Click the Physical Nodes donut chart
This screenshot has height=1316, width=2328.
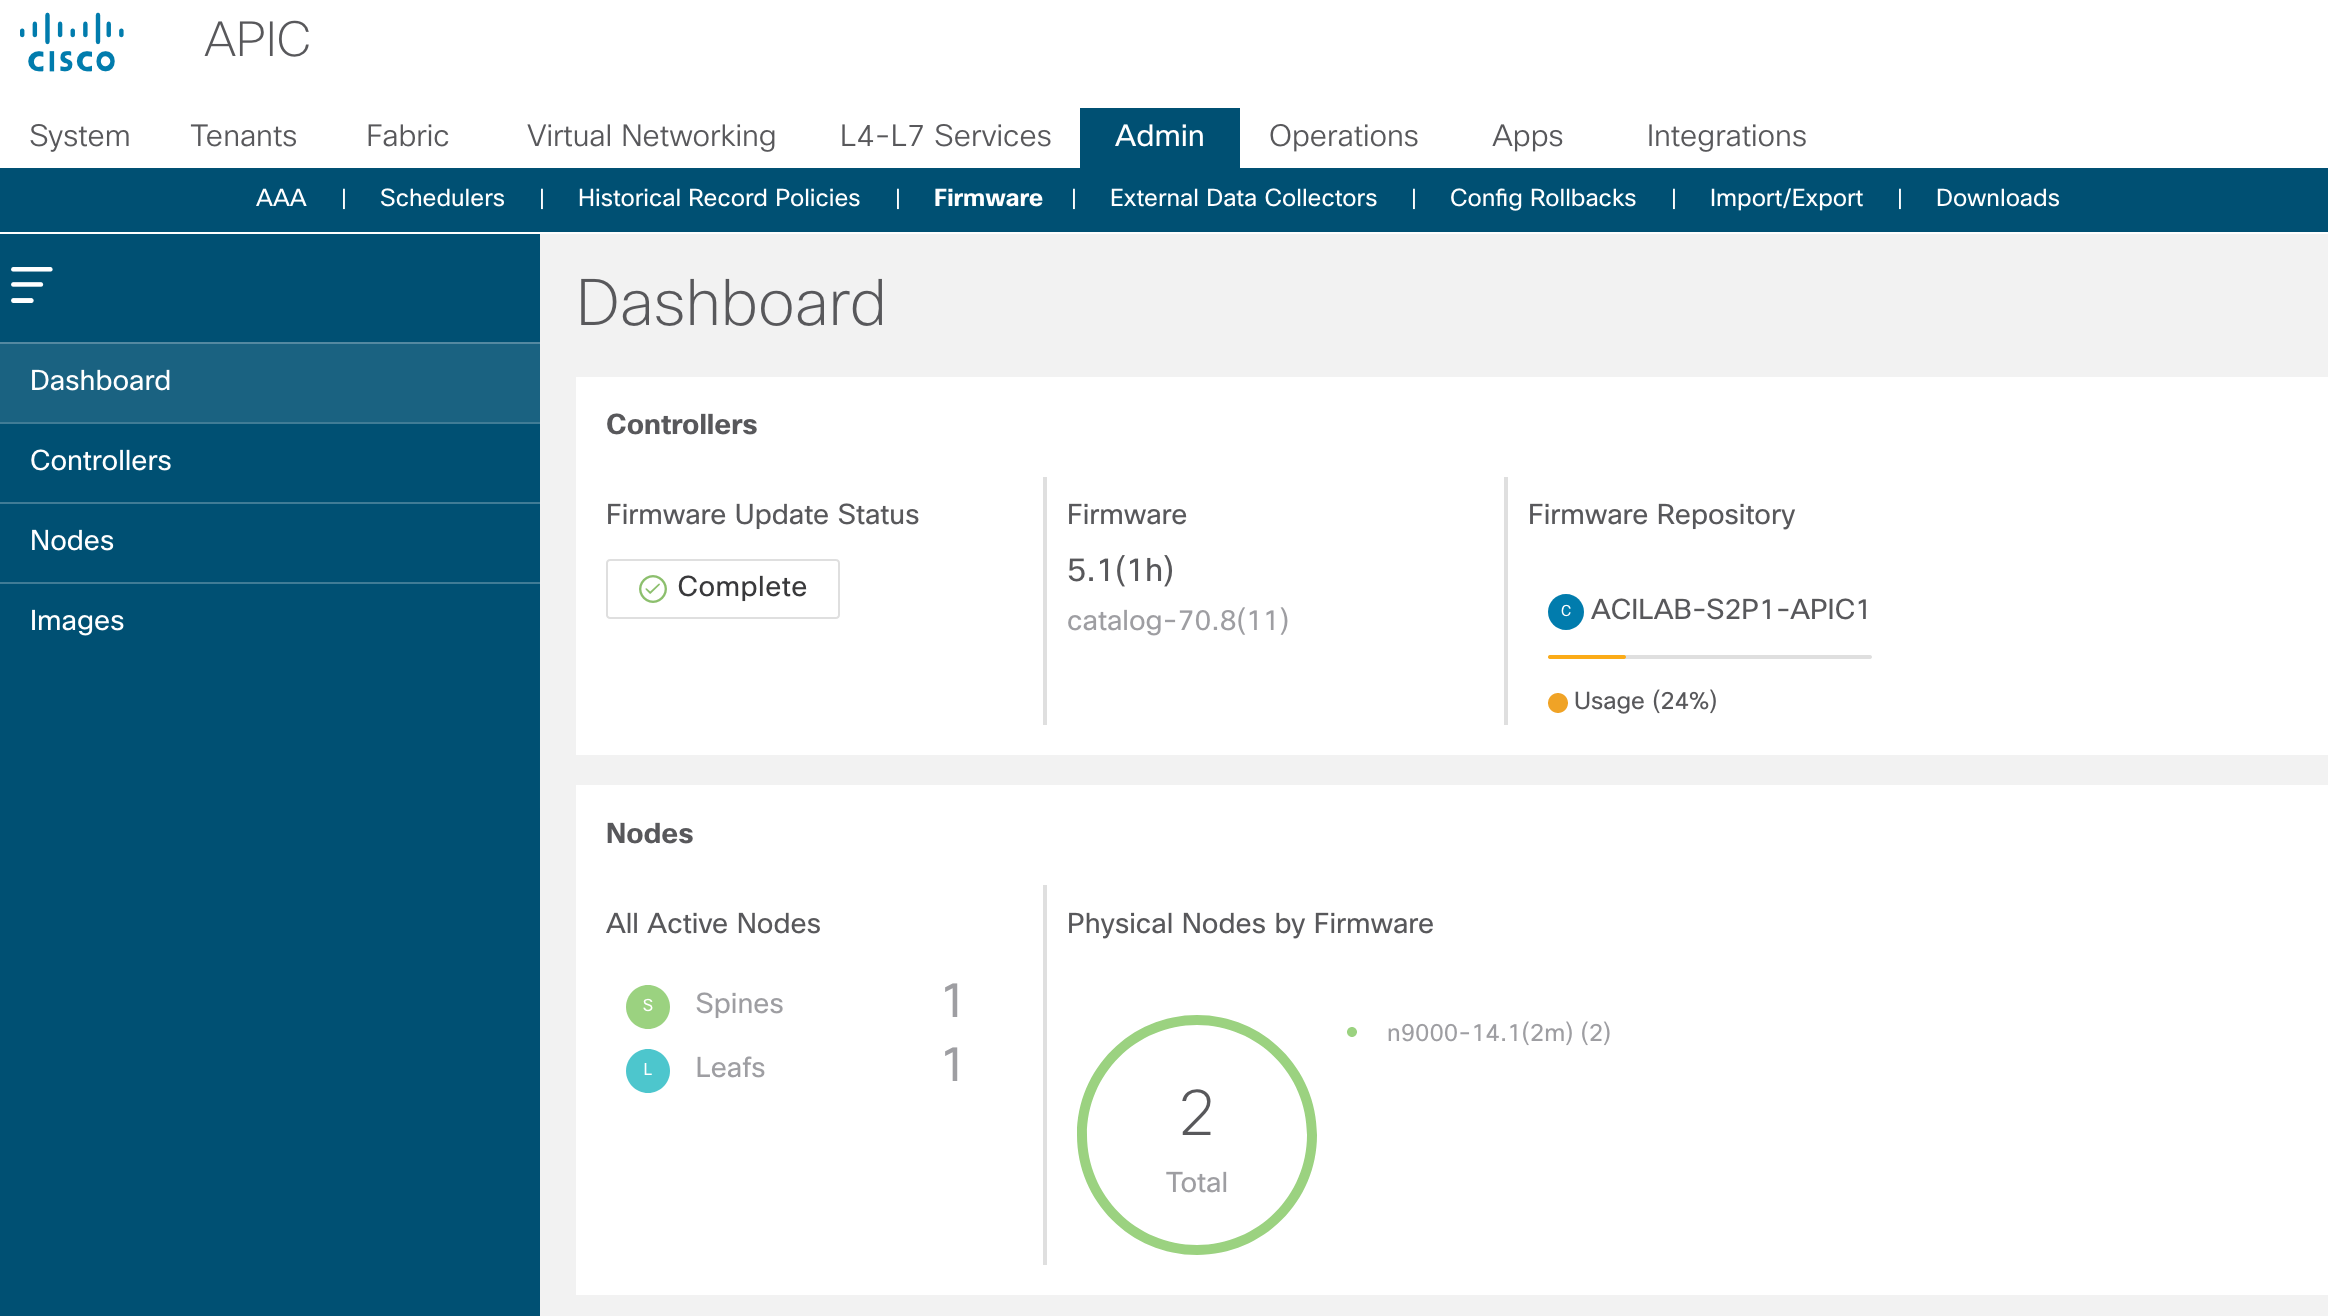point(1196,1135)
